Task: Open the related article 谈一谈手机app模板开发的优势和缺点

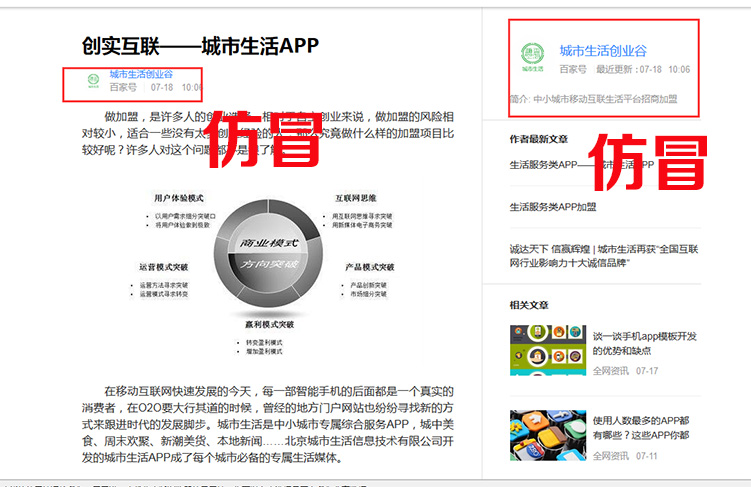Action: (x=644, y=343)
